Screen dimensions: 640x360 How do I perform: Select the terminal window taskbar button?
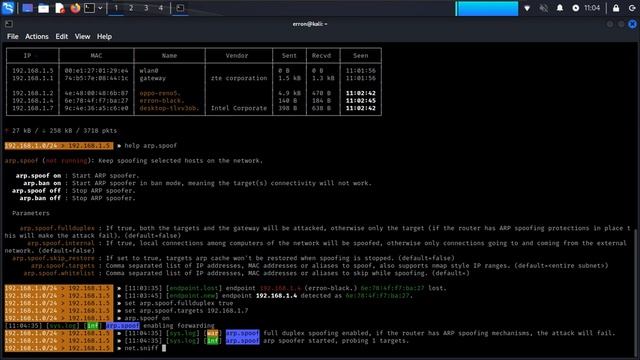180,8
